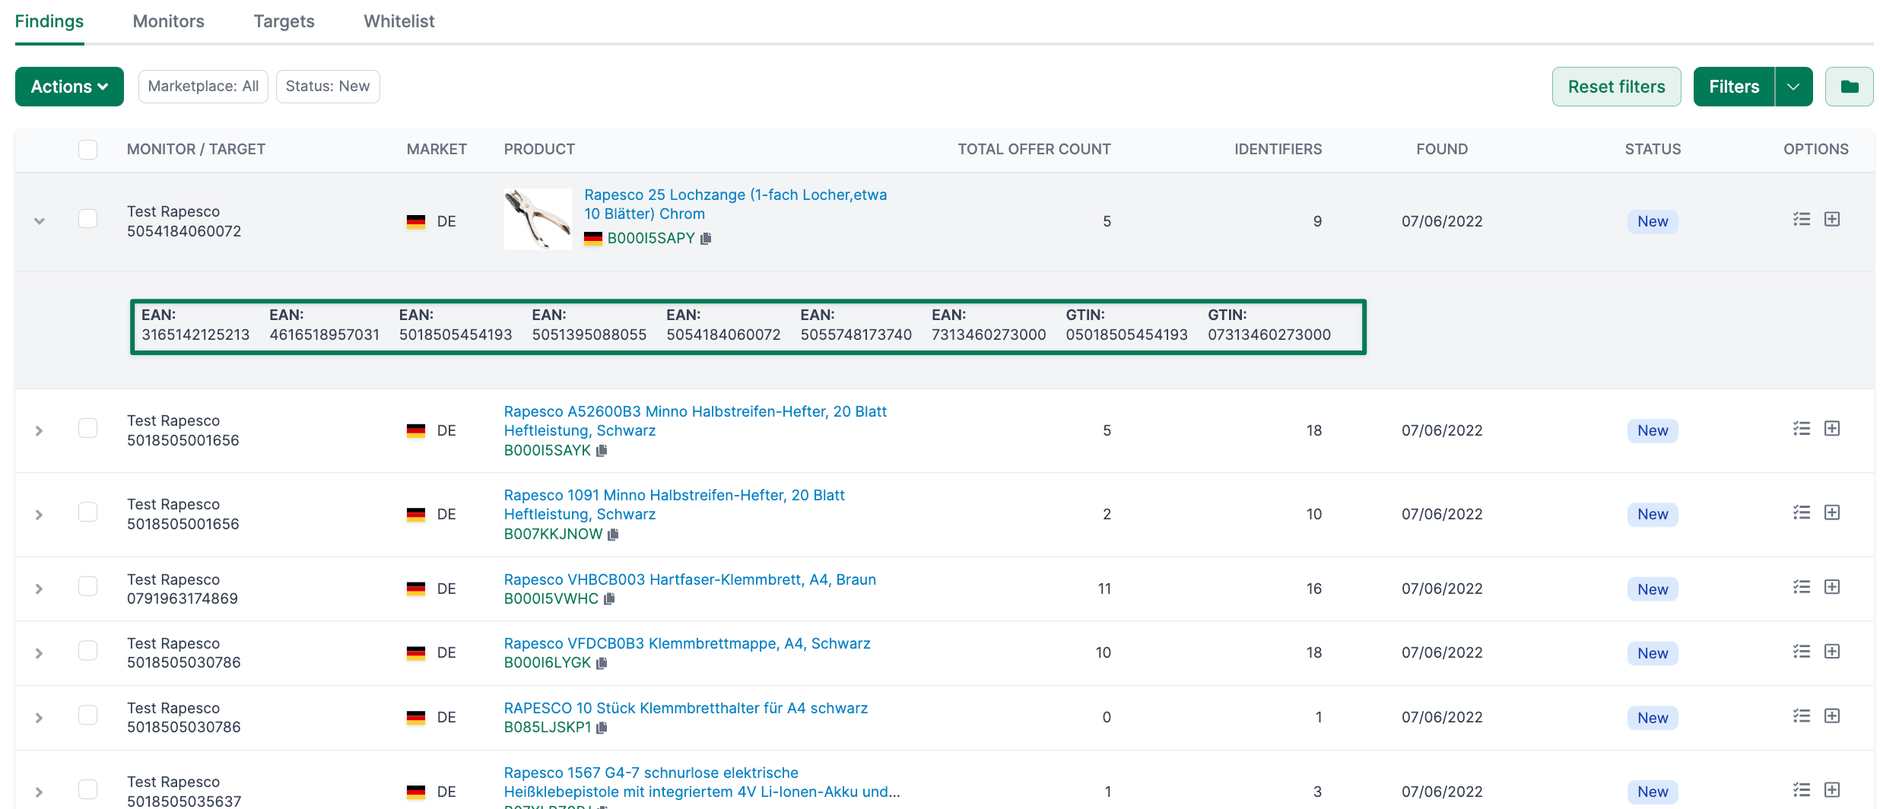The image size is (1880, 809).
Task: Open RAPESCO 10 Stück Klemmbretthalter link
Action: coord(686,708)
